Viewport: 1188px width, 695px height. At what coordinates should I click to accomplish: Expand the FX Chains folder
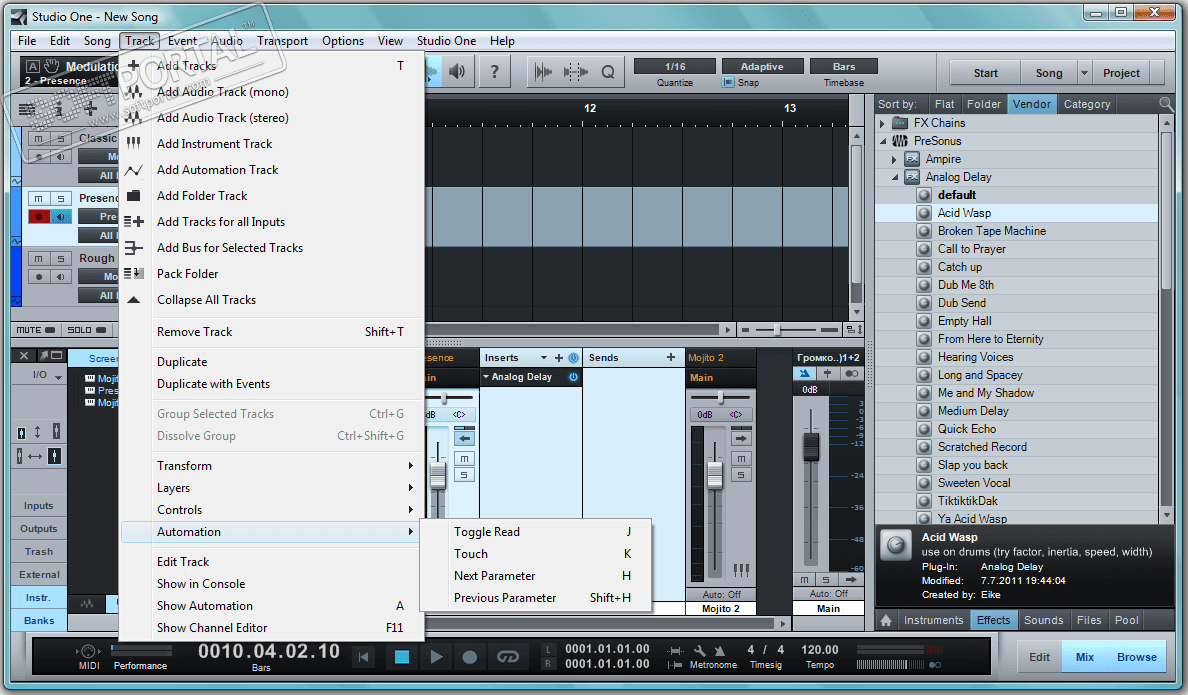coord(882,123)
